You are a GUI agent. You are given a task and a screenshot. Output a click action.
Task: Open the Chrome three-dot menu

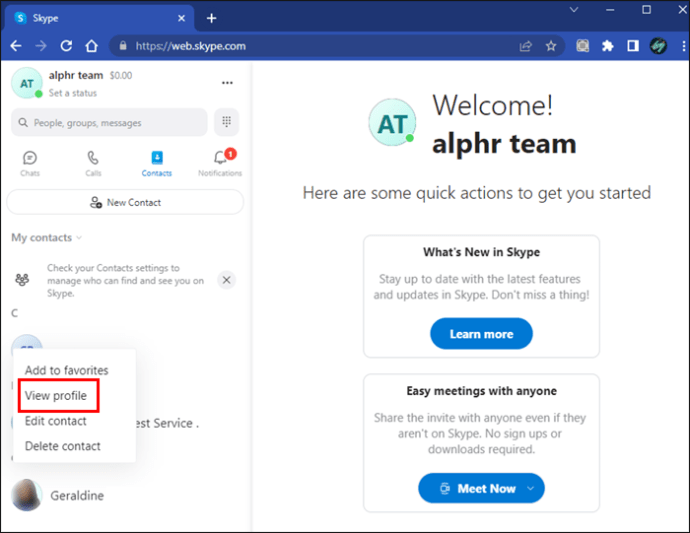pyautogui.click(x=683, y=46)
